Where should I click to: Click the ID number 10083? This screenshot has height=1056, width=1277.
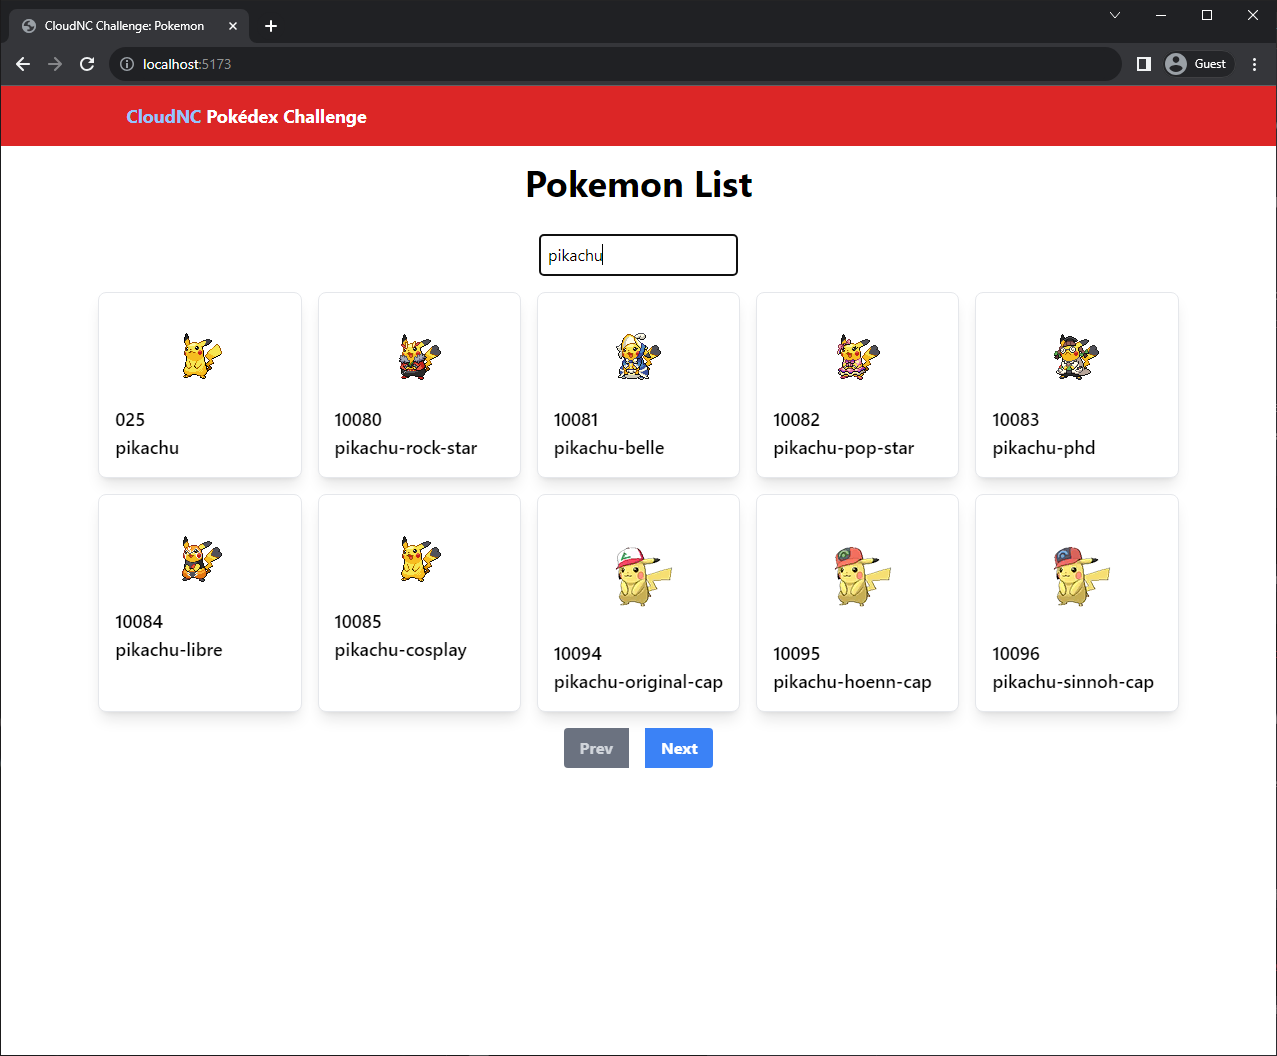click(1016, 420)
